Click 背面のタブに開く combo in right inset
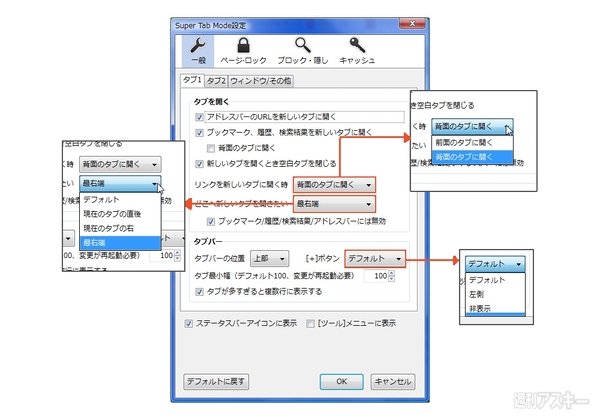Viewport: 600px width, 420px height. pyautogui.click(x=472, y=126)
